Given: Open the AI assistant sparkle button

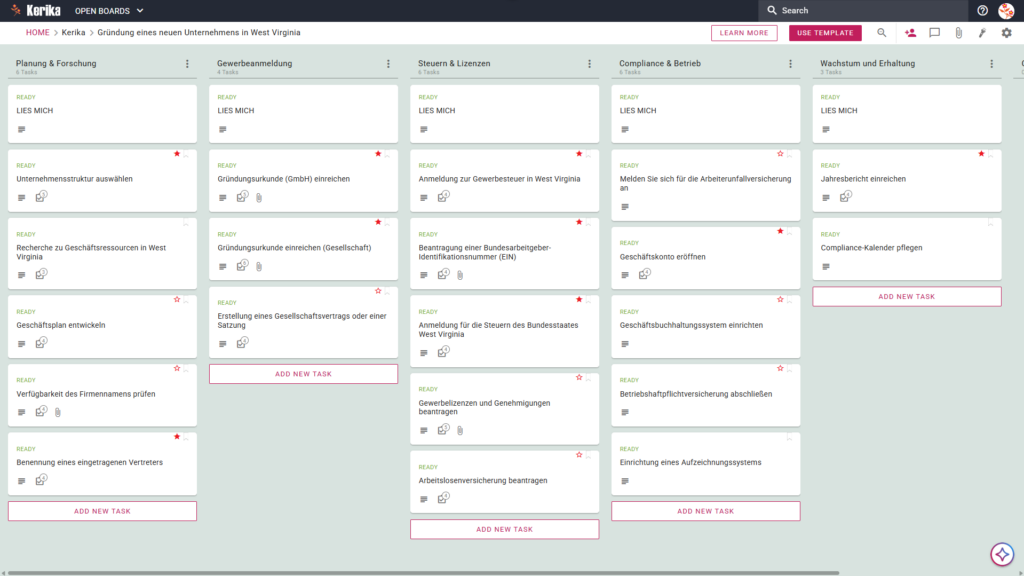Looking at the screenshot, I should point(1002,554).
